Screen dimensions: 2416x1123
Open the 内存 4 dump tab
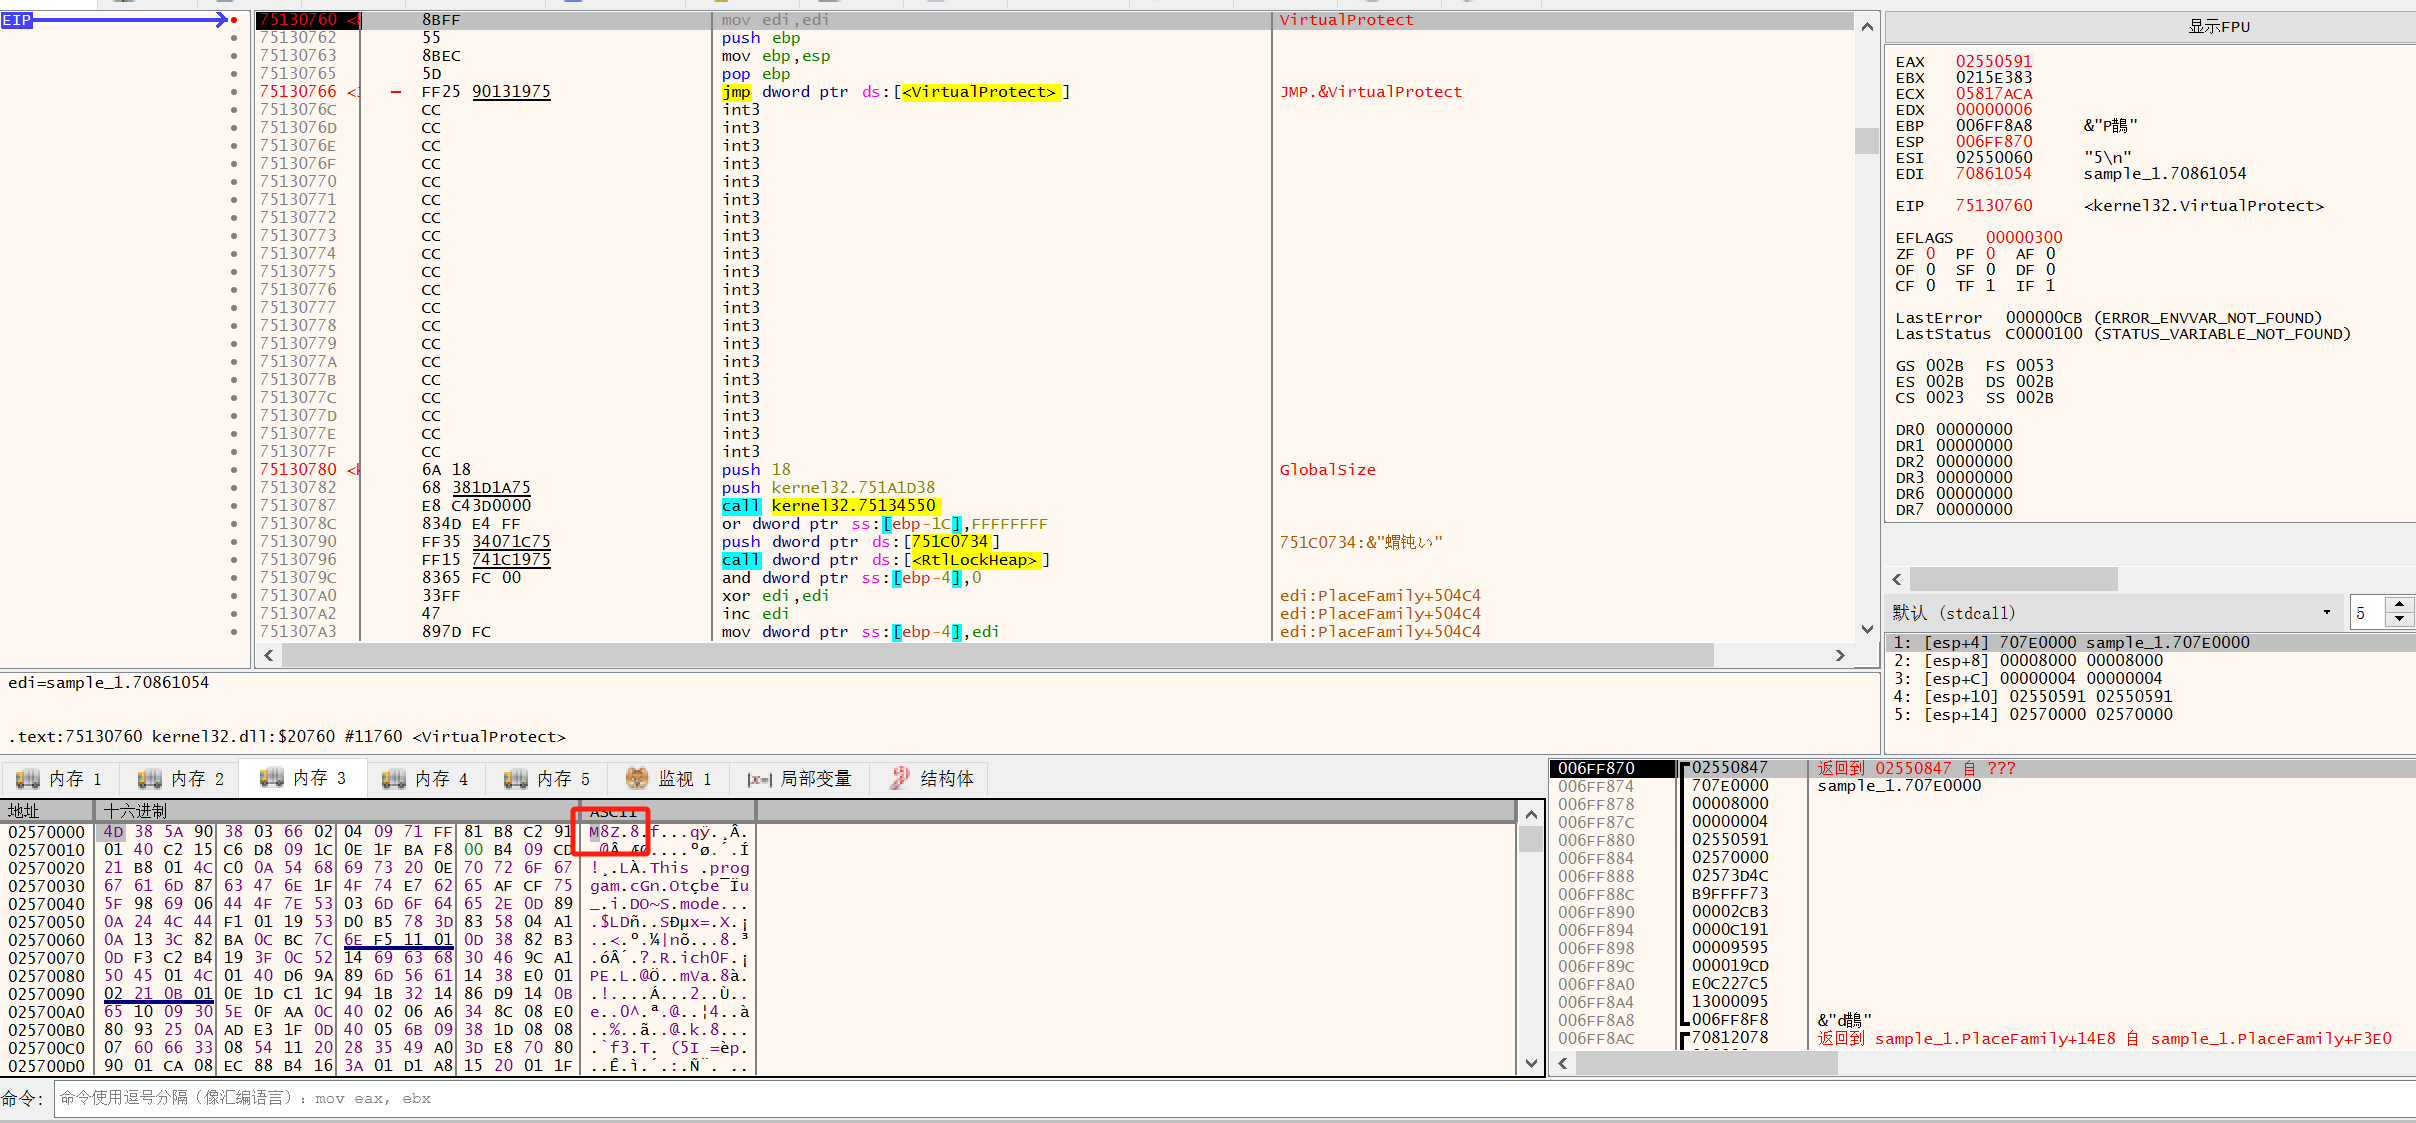click(x=425, y=778)
